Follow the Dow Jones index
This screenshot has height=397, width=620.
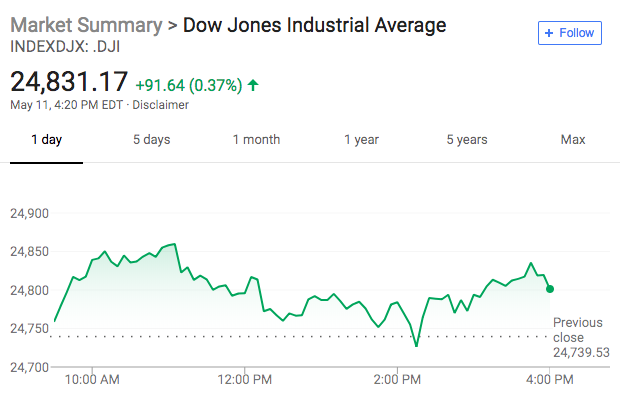(570, 33)
